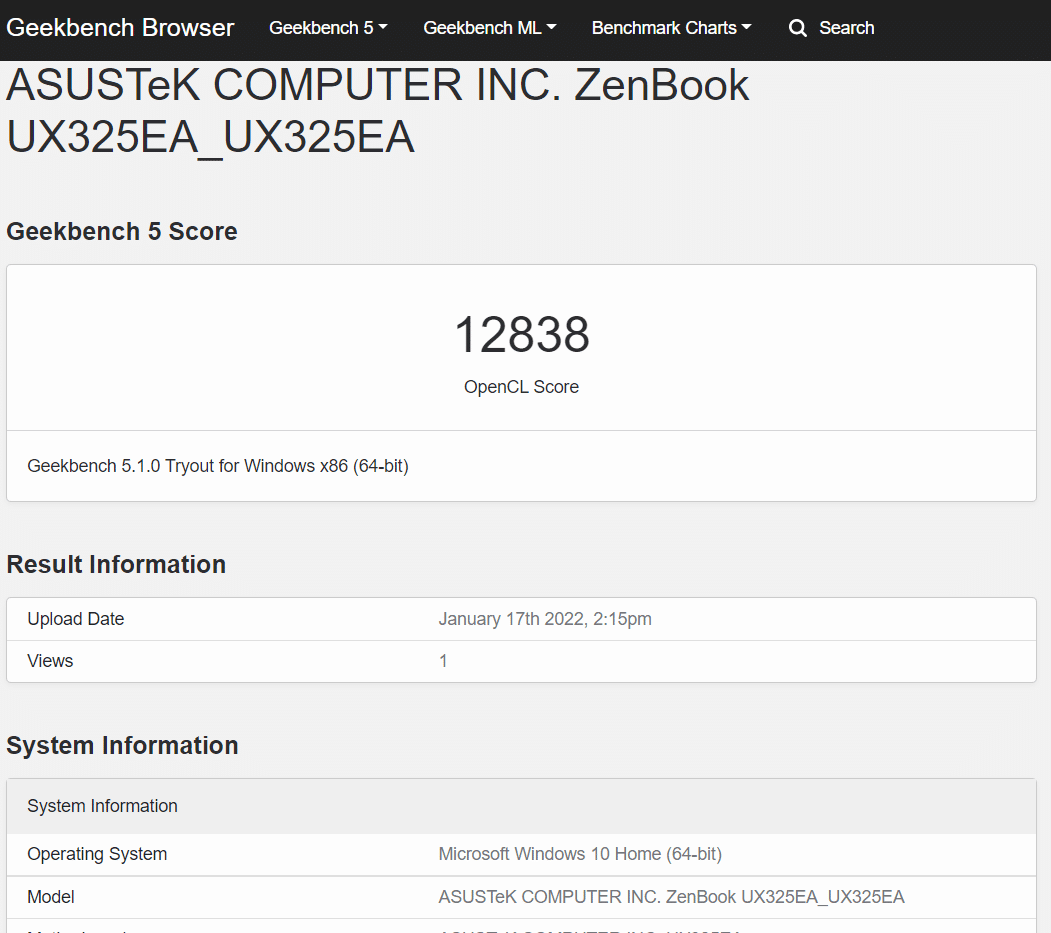Screen dimensions: 1051x933
Task: Click the January 17th 2022 date value
Action: [x=545, y=619]
